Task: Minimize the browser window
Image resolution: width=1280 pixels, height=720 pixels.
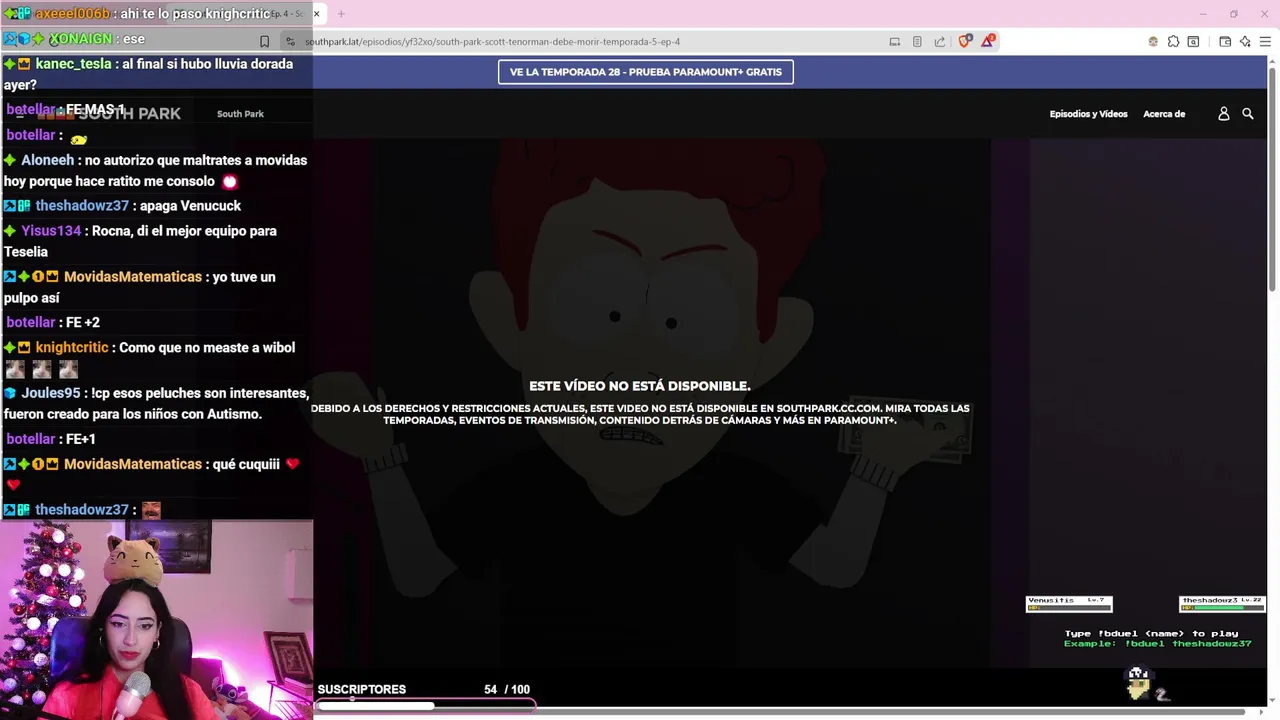Action: (x=1203, y=14)
